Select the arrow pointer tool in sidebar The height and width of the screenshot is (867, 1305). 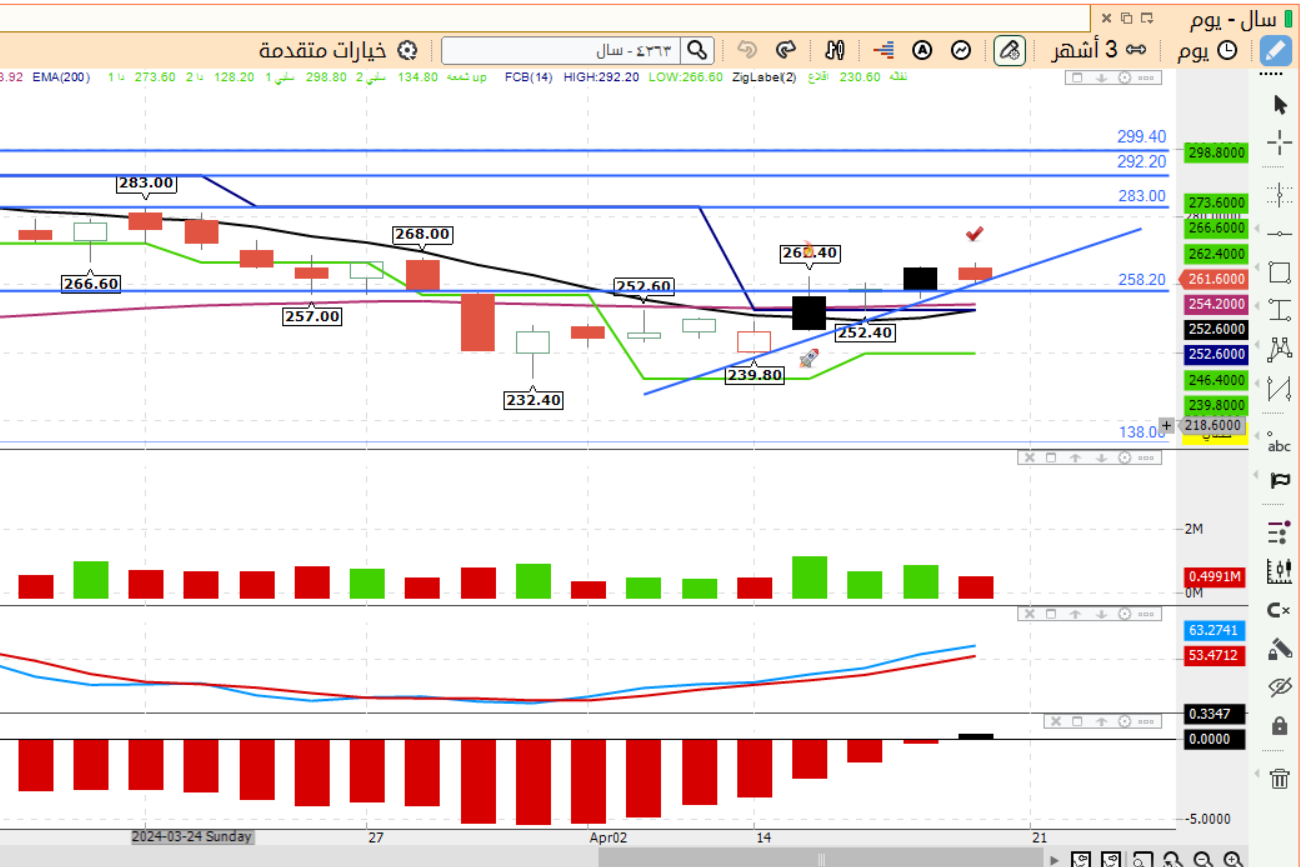point(1280,104)
